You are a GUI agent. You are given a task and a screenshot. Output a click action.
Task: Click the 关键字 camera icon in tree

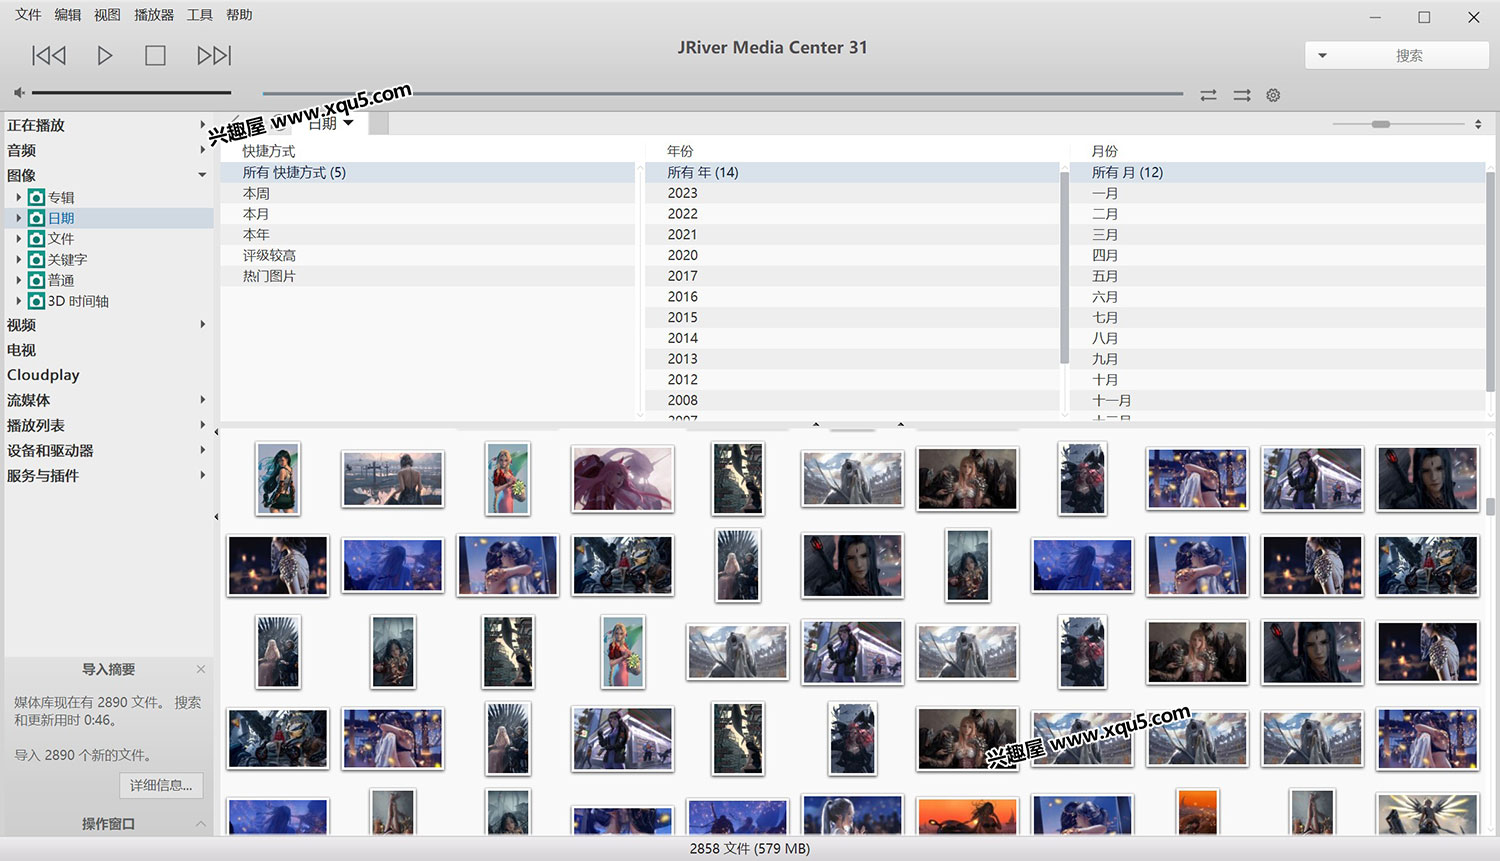pos(36,259)
